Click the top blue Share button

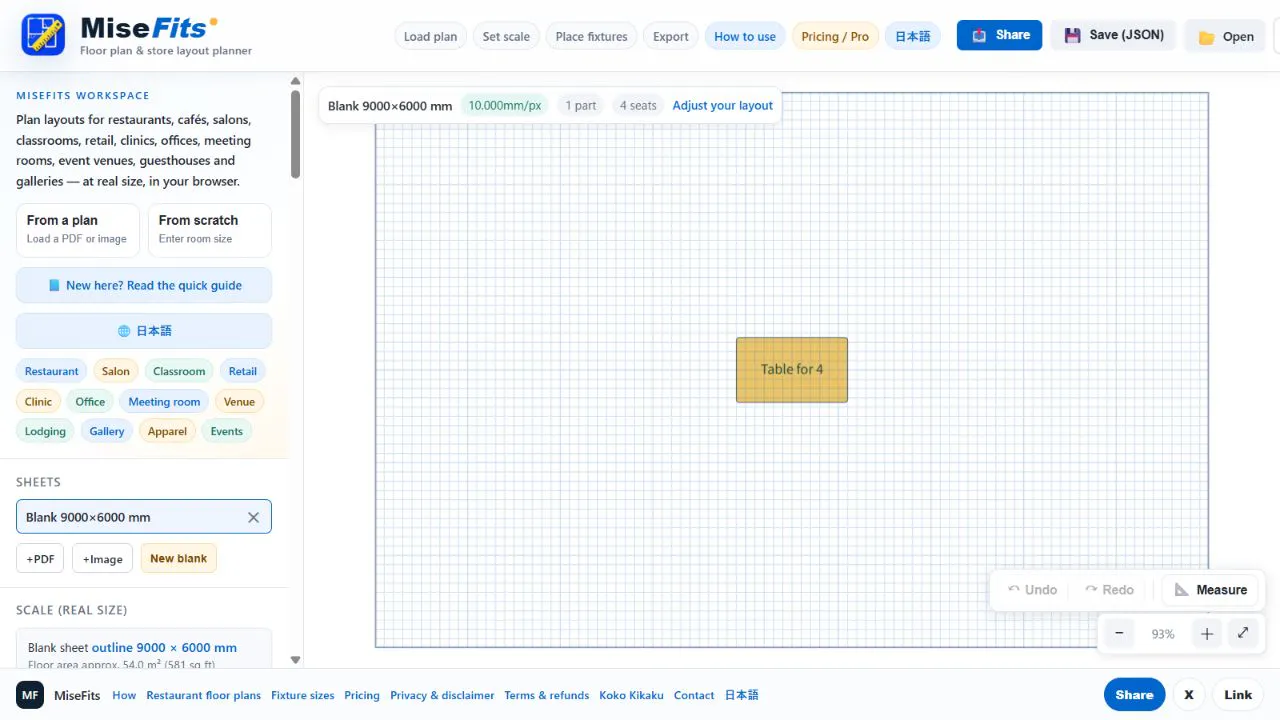(x=1000, y=35)
